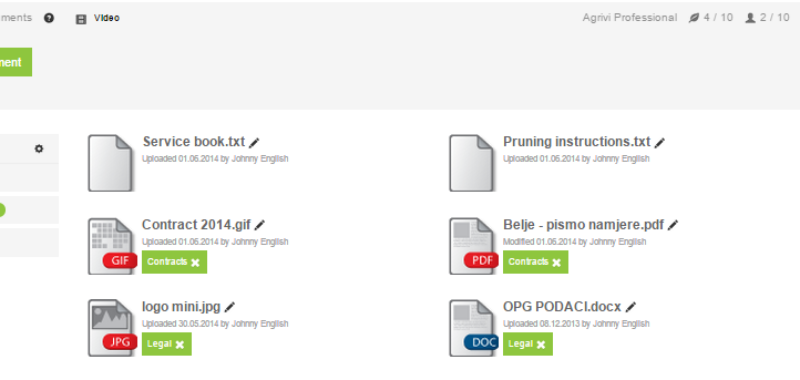Remove the Legal tag from logo mini.jpg
Viewport: 800px width, 380px height.
click(x=180, y=345)
